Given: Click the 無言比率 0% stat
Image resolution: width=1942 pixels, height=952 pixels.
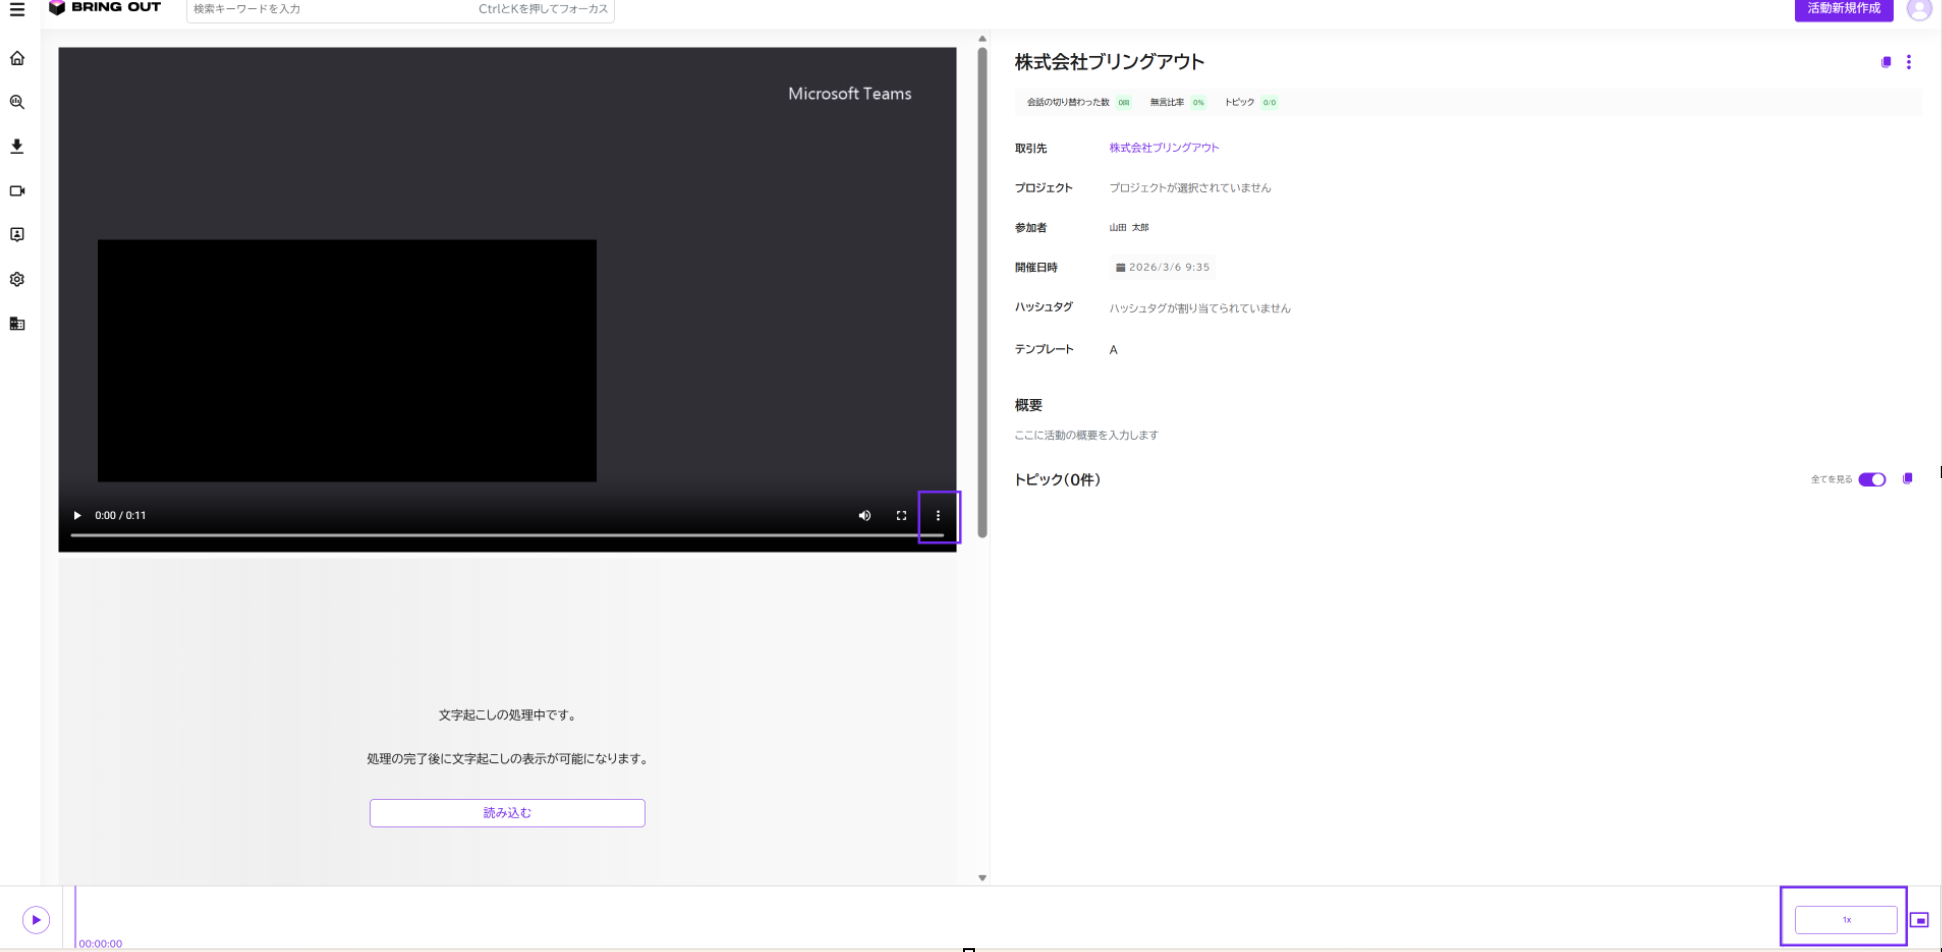Looking at the screenshot, I should click(1177, 102).
